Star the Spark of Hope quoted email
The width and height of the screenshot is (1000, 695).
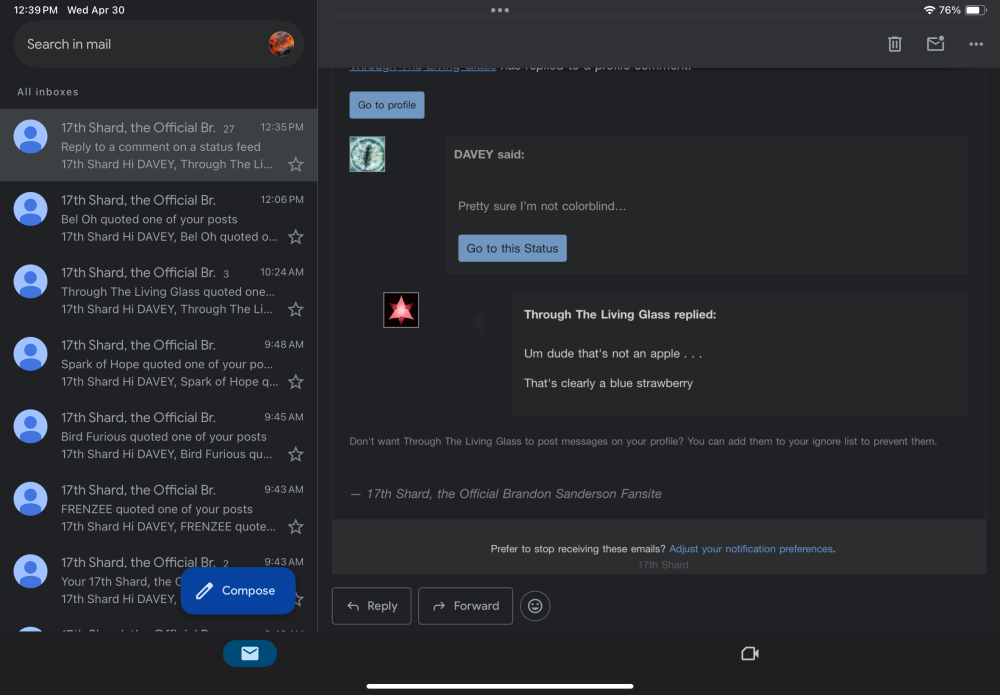(295, 382)
